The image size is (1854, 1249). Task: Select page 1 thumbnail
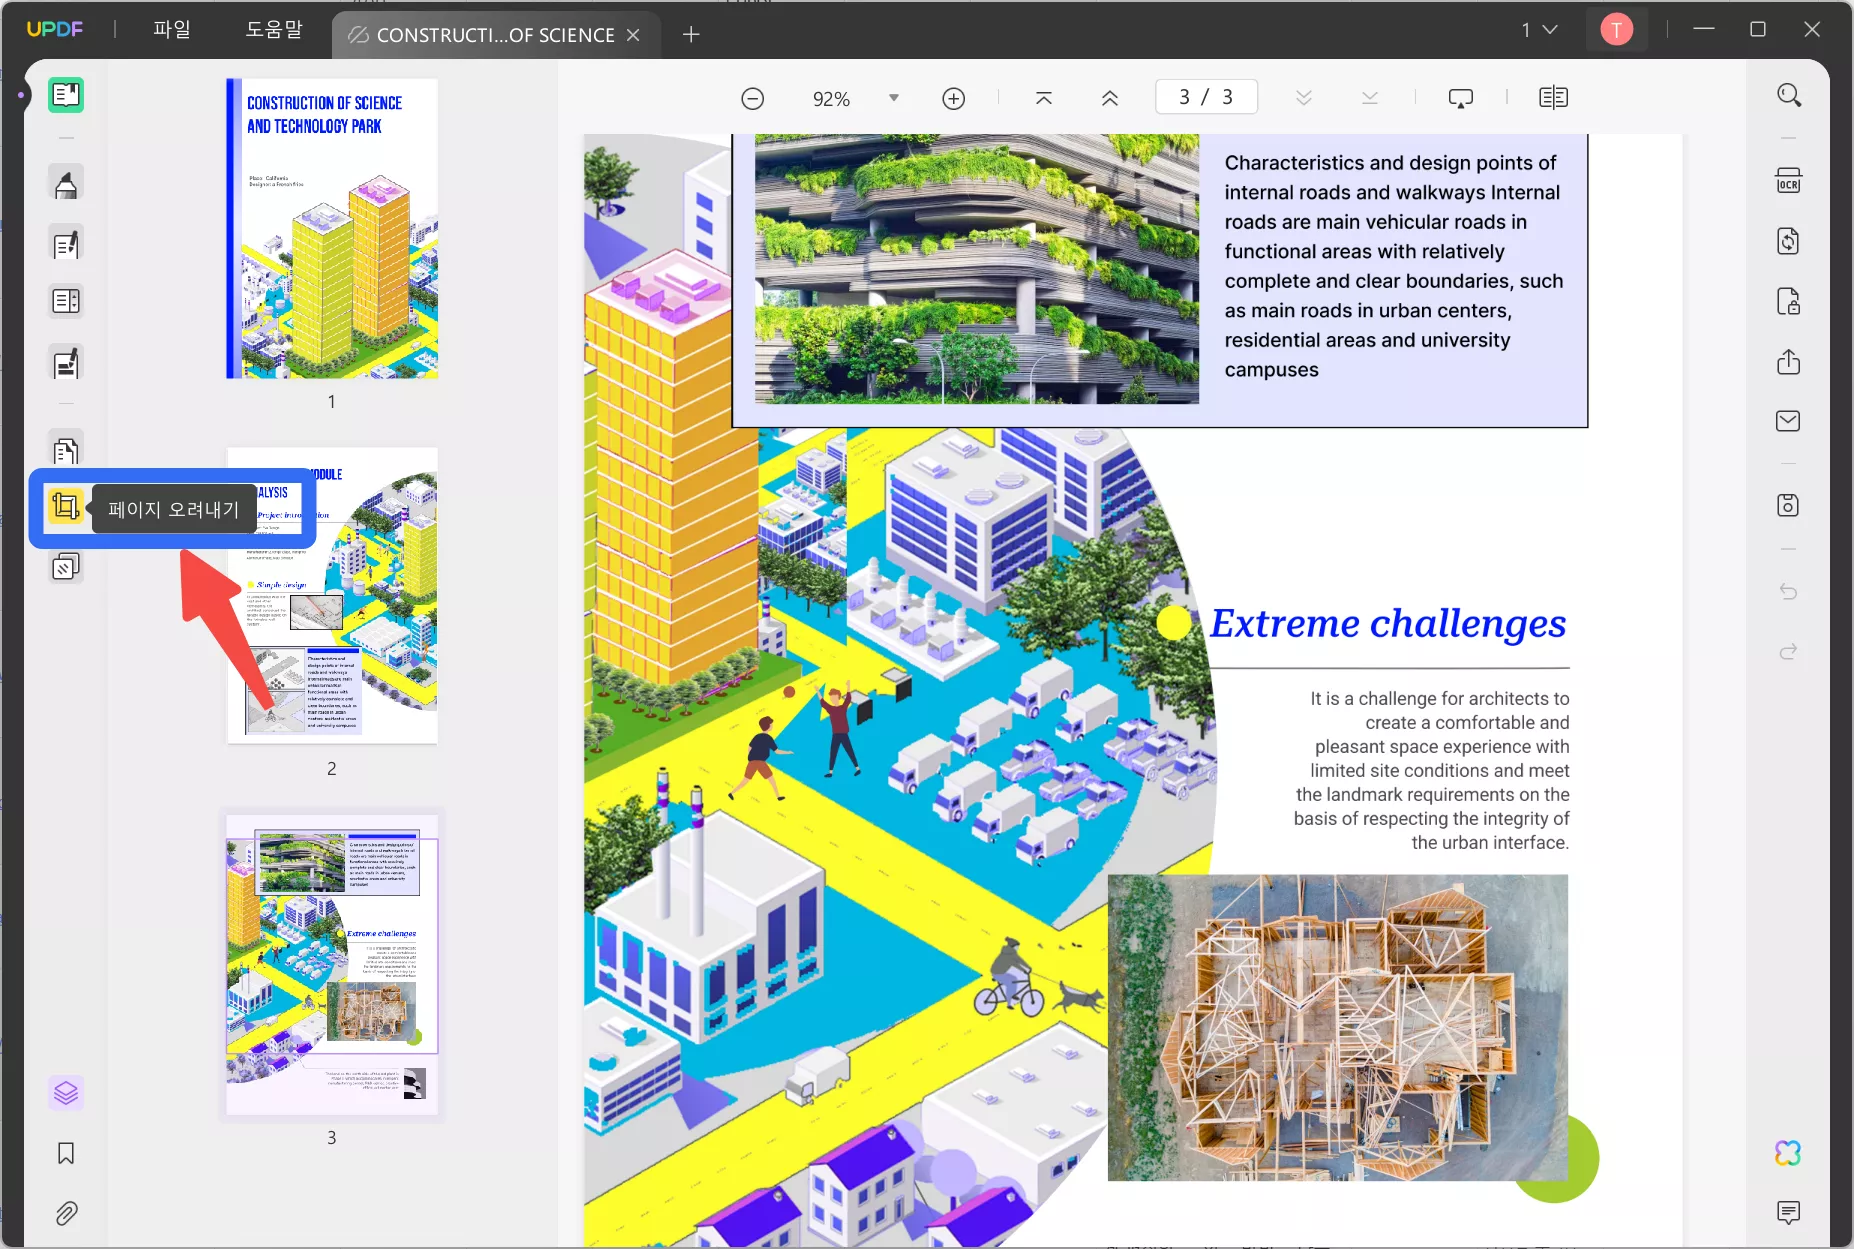tap(332, 228)
